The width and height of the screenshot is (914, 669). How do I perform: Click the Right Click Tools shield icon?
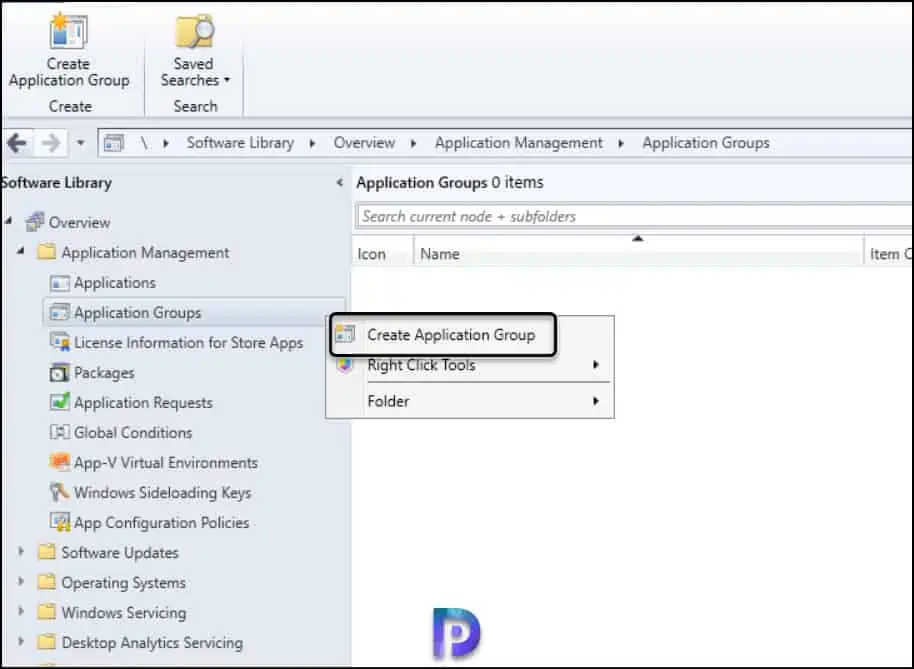tap(345, 365)
